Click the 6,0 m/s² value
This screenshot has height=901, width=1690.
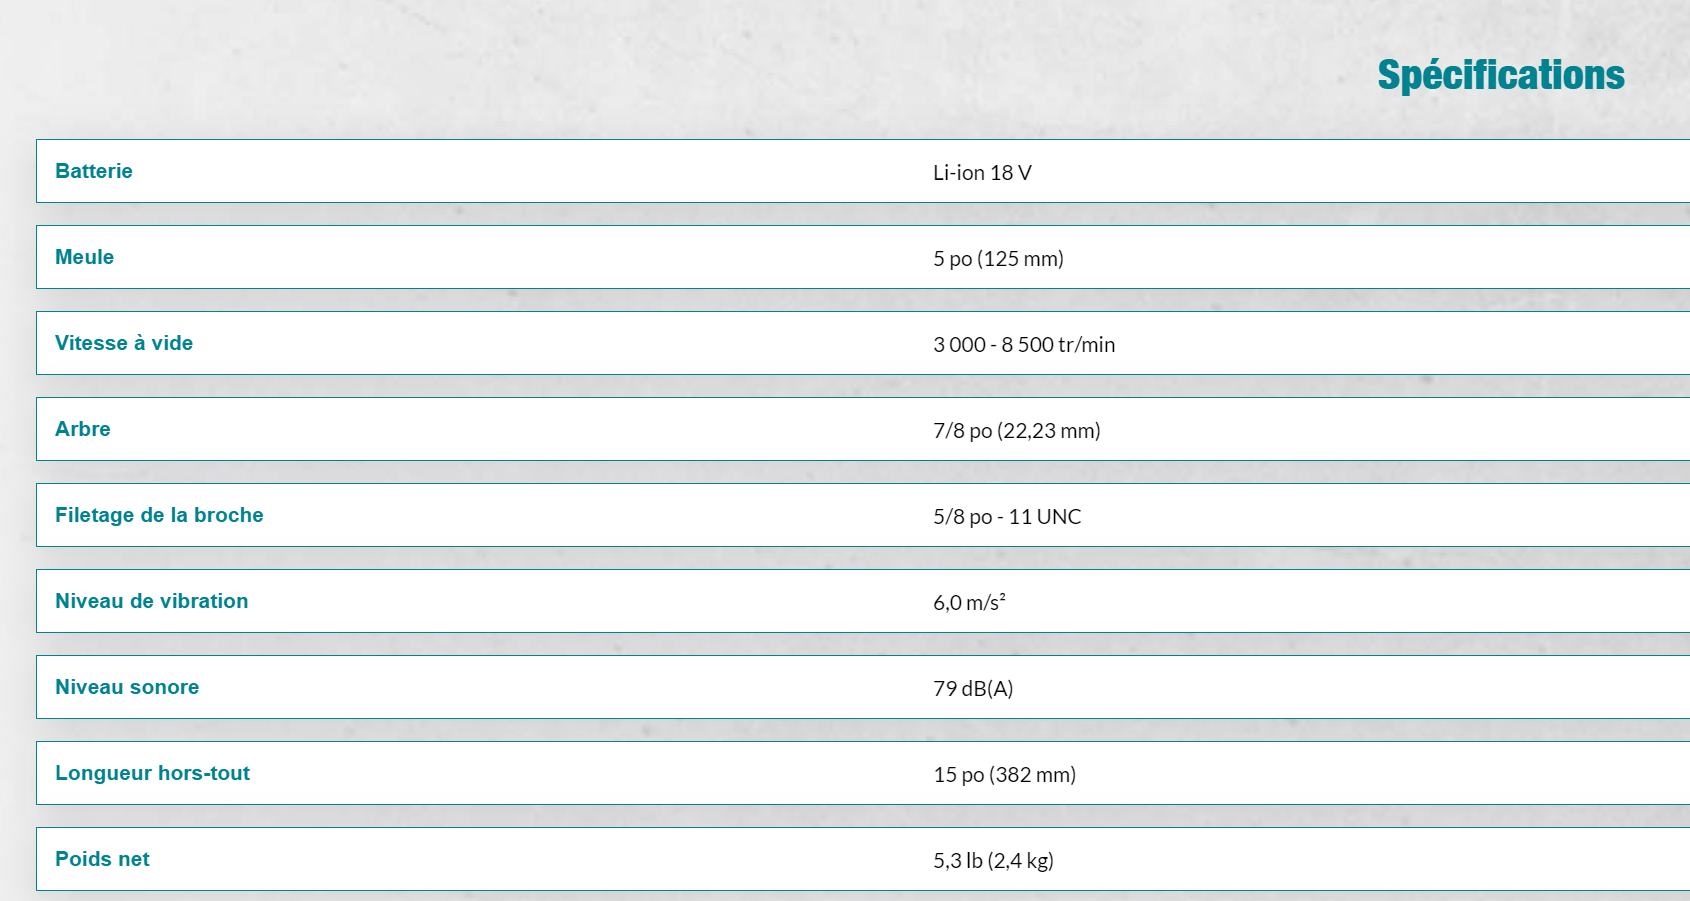(x=969, y=602)
